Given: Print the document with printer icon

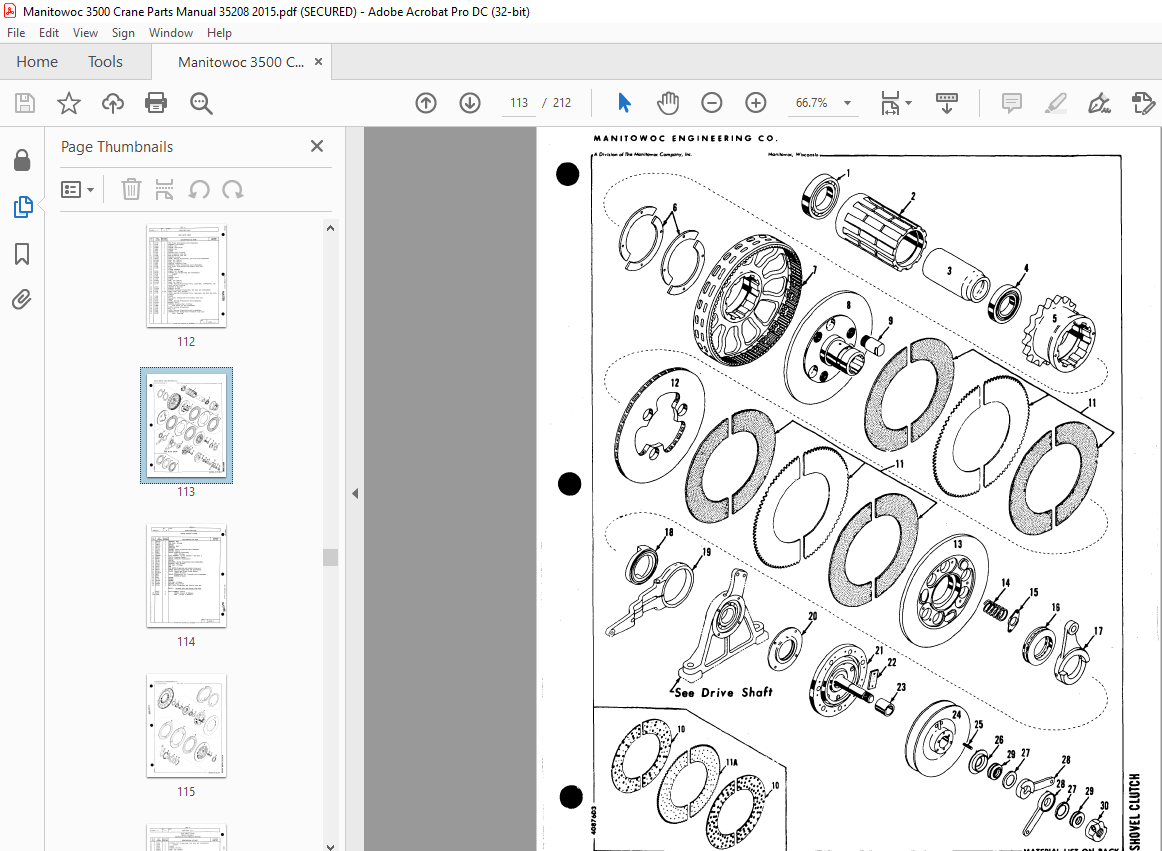Looking at the screenshot, I should coord(156,103).
